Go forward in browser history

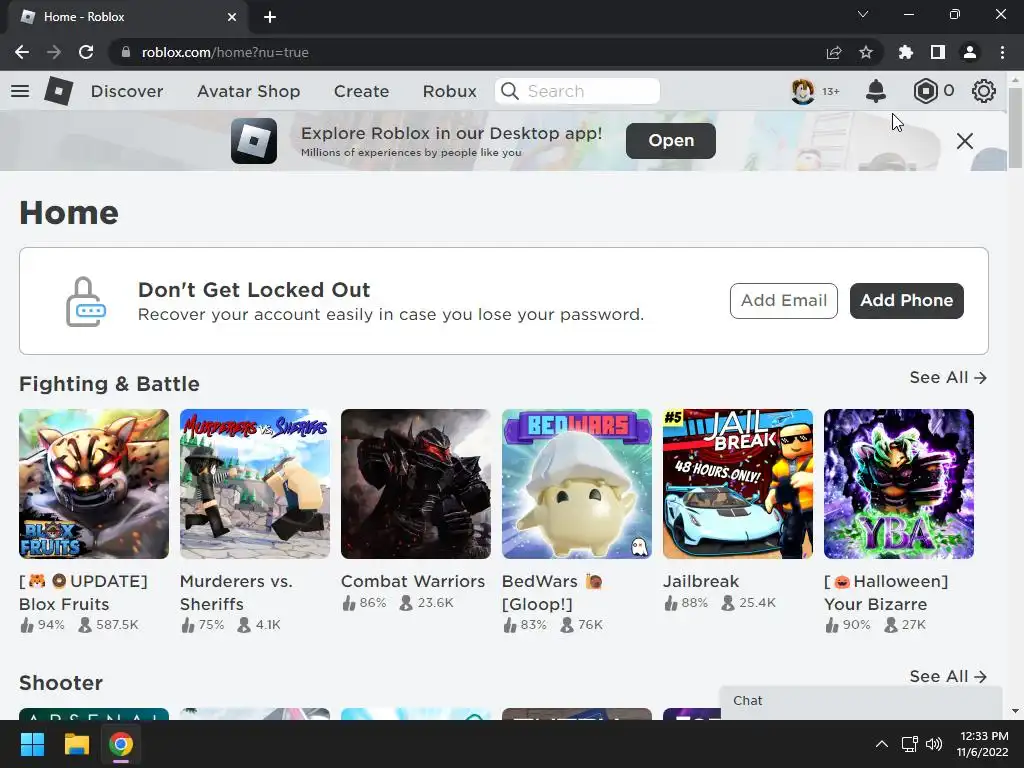54,52
